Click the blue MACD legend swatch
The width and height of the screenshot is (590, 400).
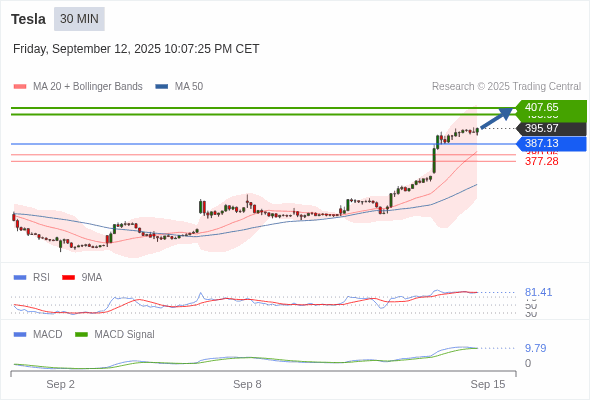pos(20,335)
